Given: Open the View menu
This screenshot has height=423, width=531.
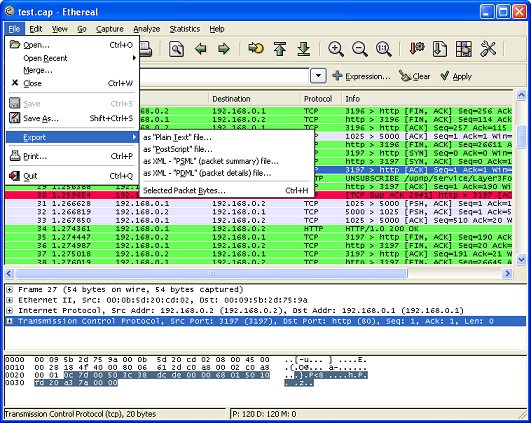Looking at the screenshot, I should (x=60, y=29).
